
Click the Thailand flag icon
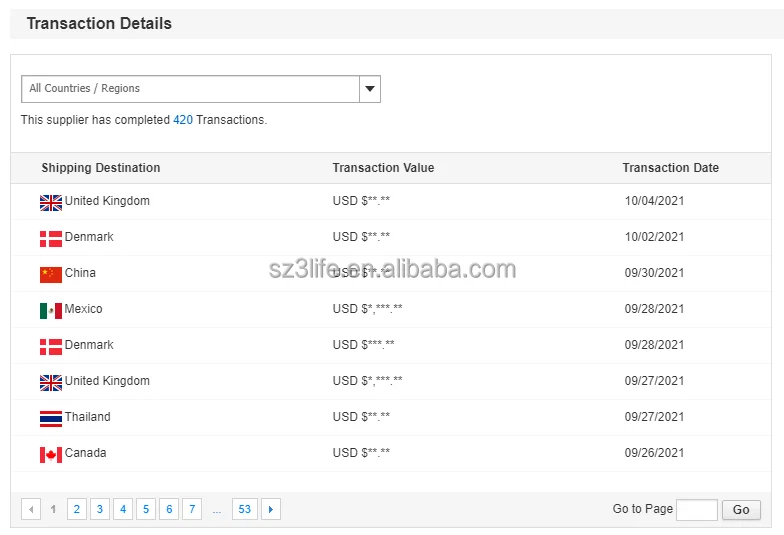pos(51,418)
